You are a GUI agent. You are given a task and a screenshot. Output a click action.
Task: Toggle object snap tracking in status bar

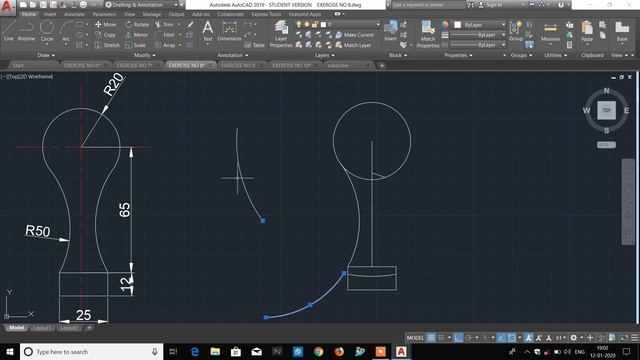501,338
